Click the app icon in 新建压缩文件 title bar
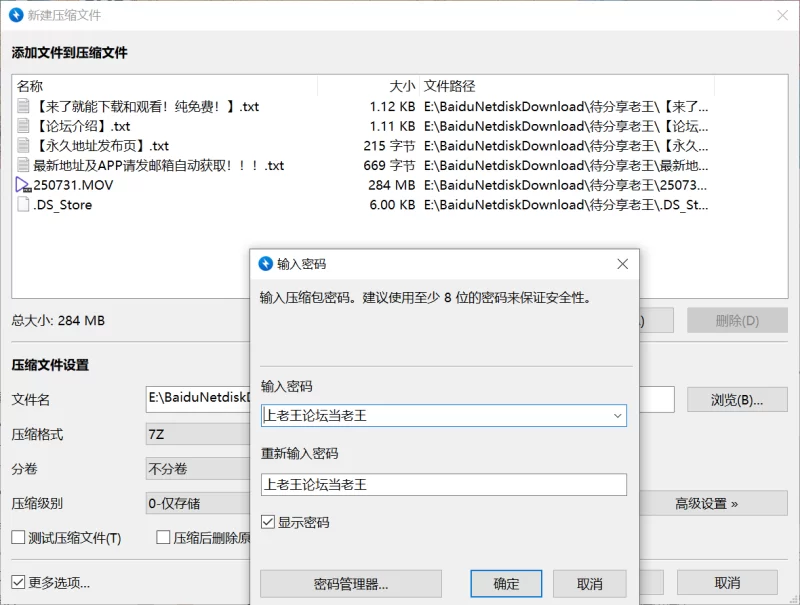This screenshot has height=605, width=800. pyautogui.click(x=18, y=15)
